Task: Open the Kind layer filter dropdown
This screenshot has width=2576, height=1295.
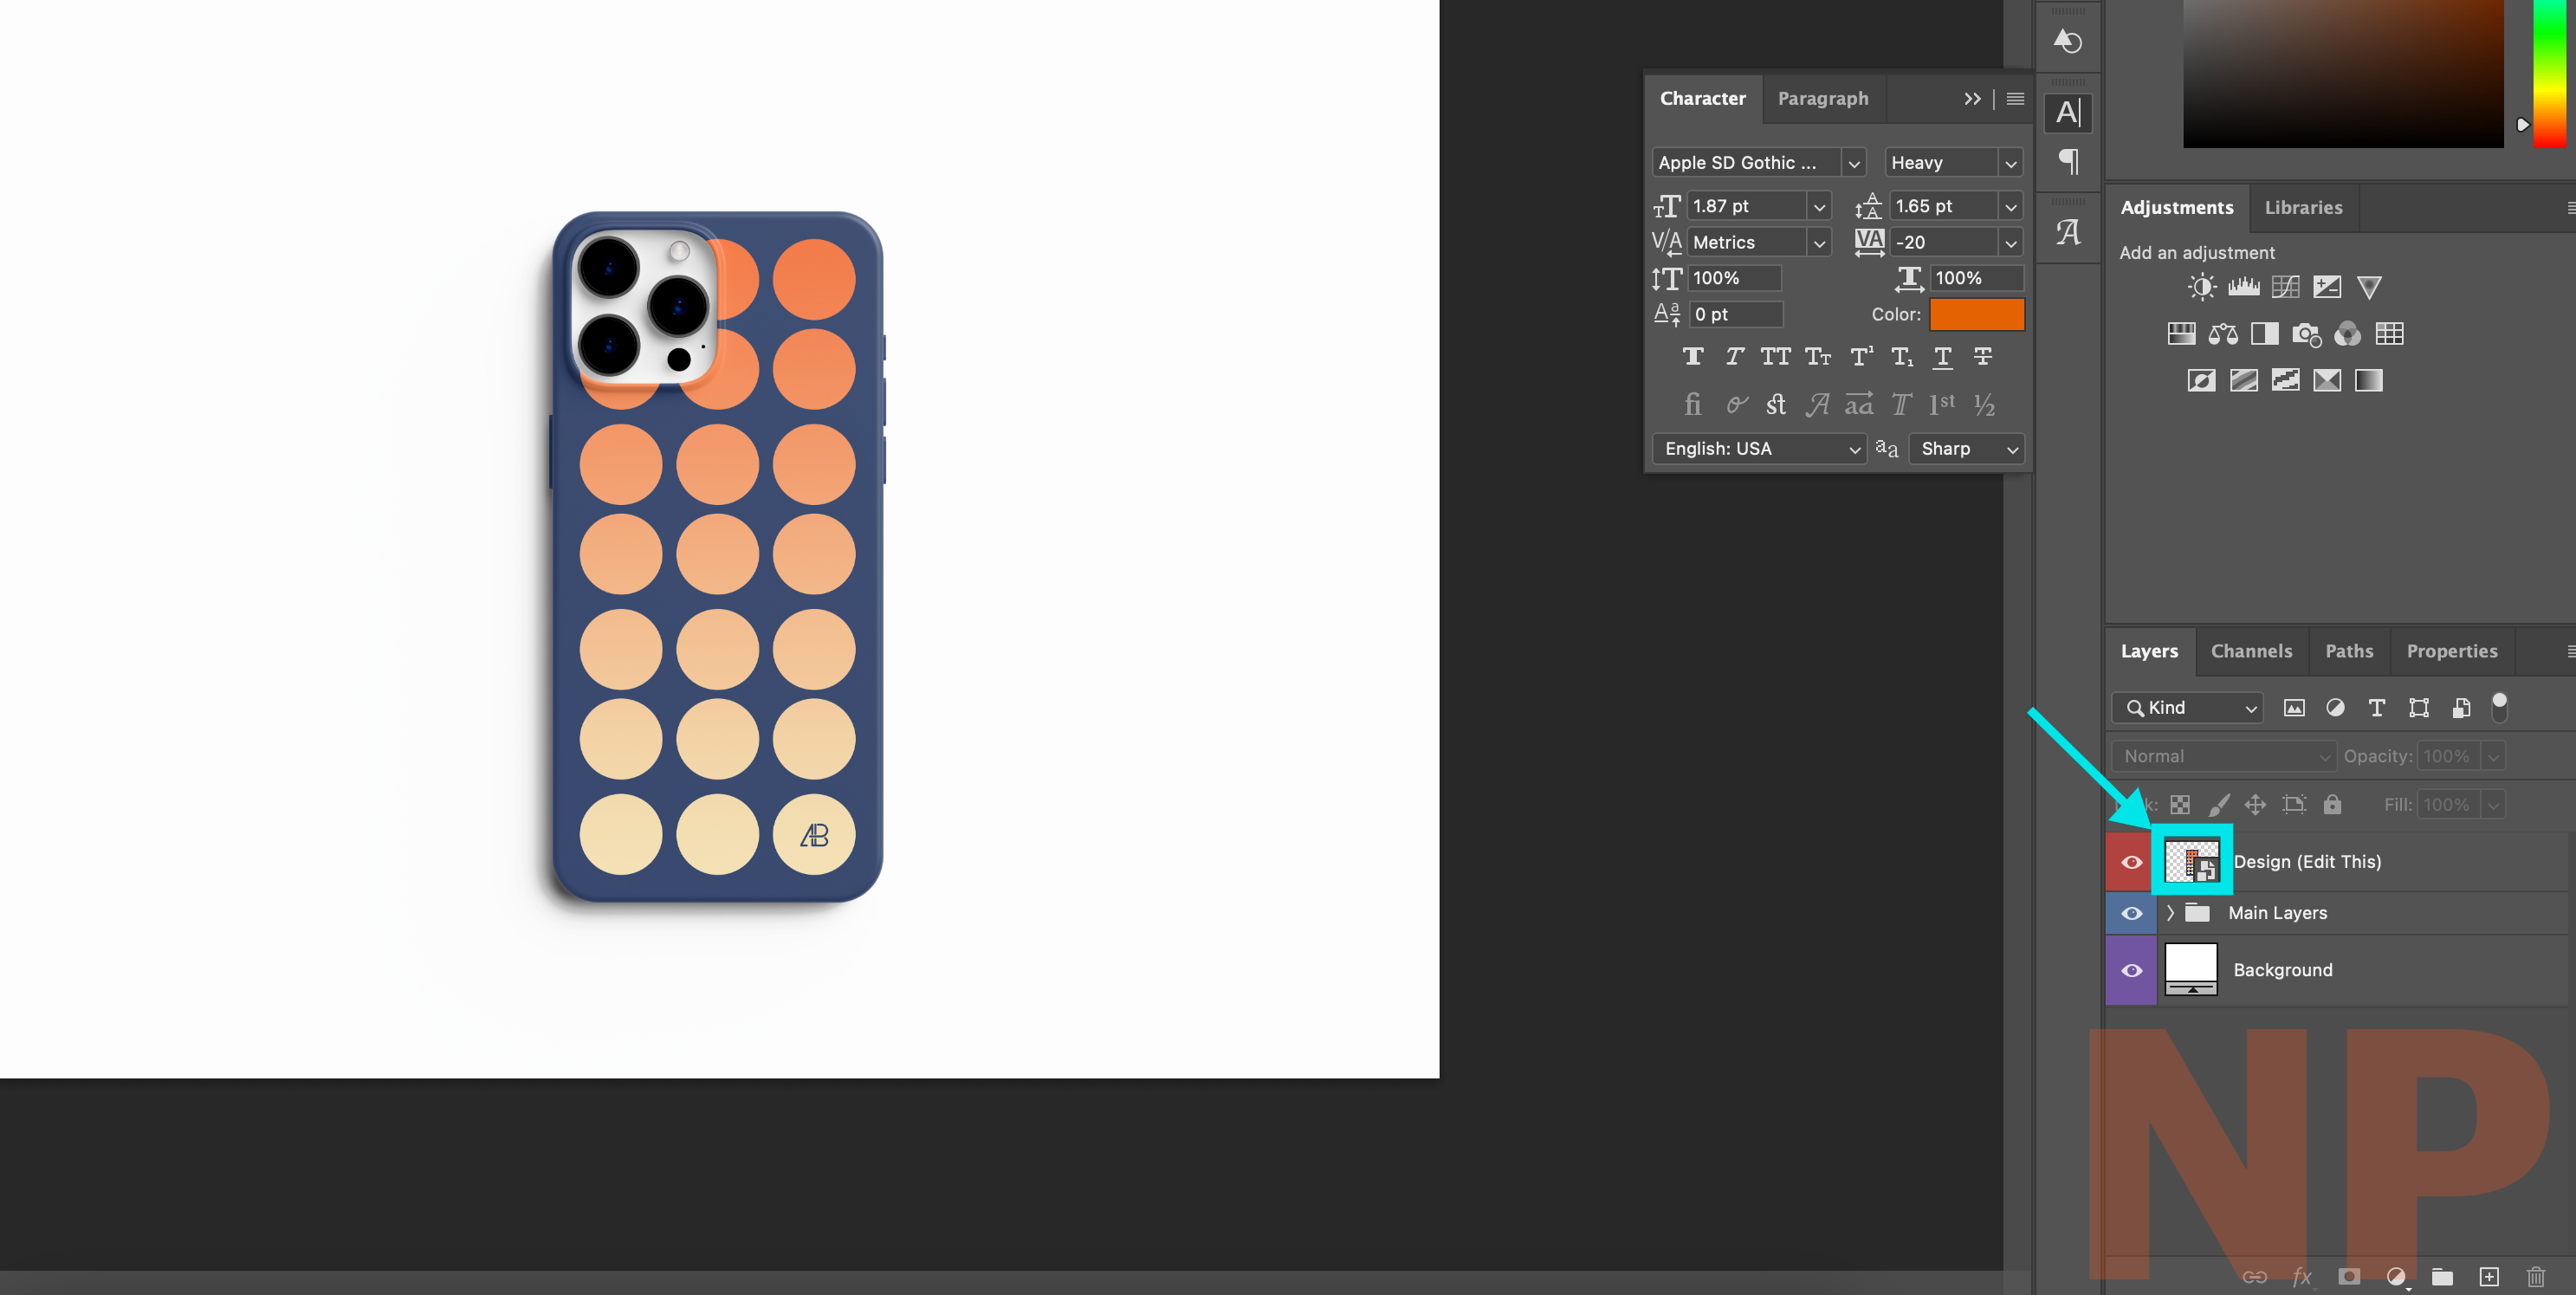Action: pos(2187,708)
